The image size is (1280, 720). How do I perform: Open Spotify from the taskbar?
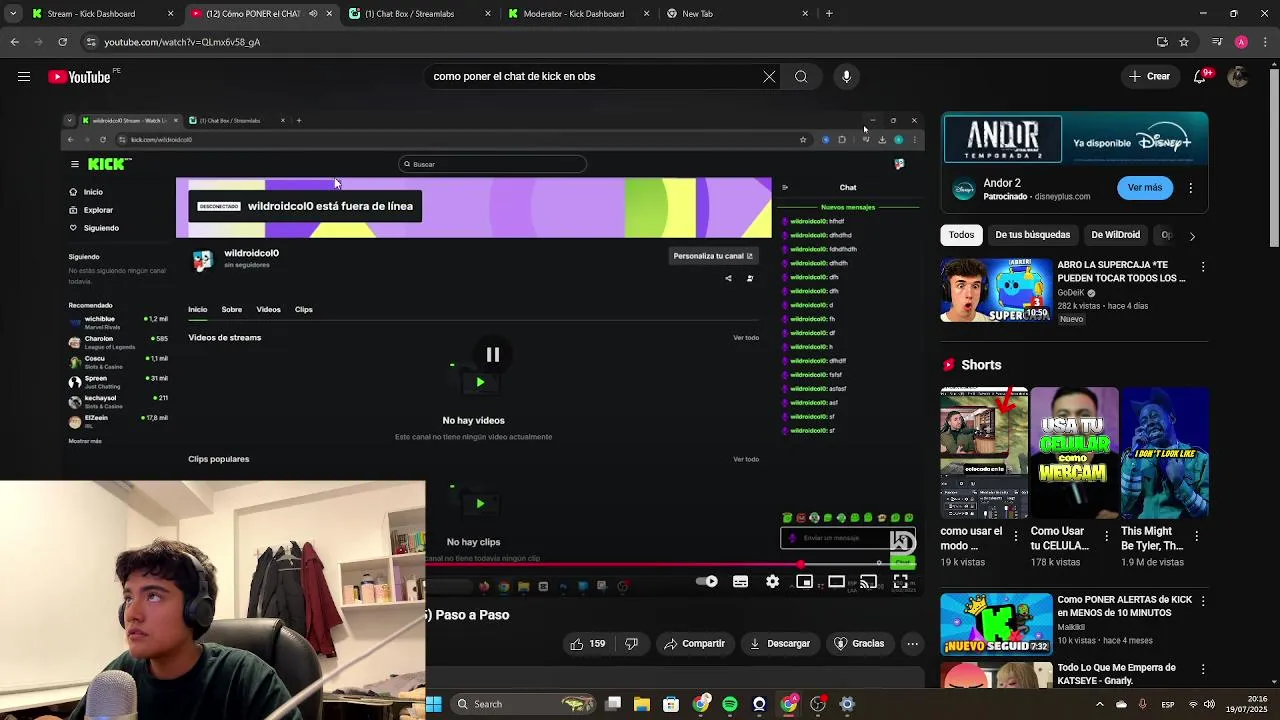click(x=730, y=704)
